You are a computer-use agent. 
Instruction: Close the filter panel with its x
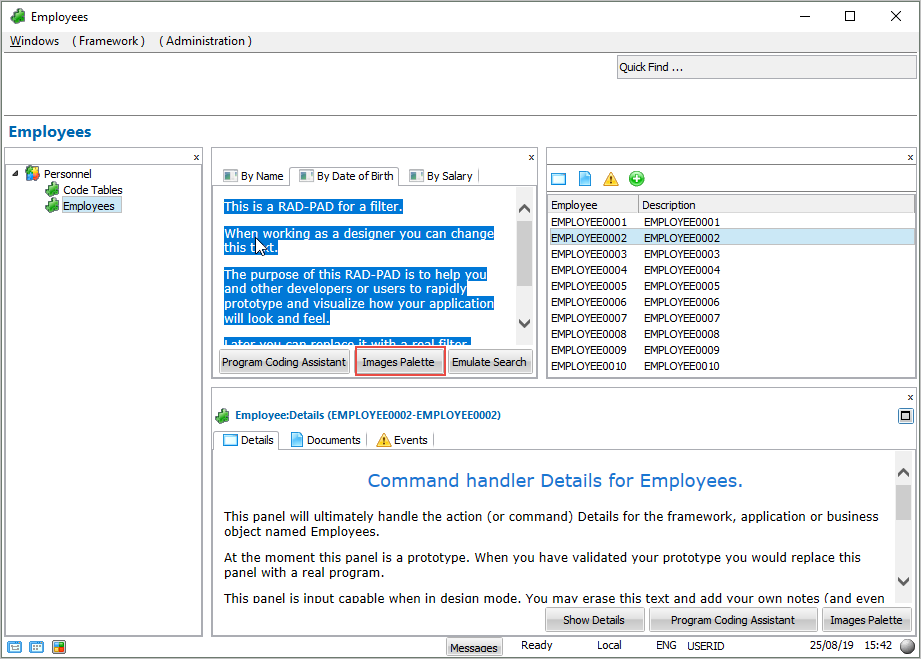(531, 157)
